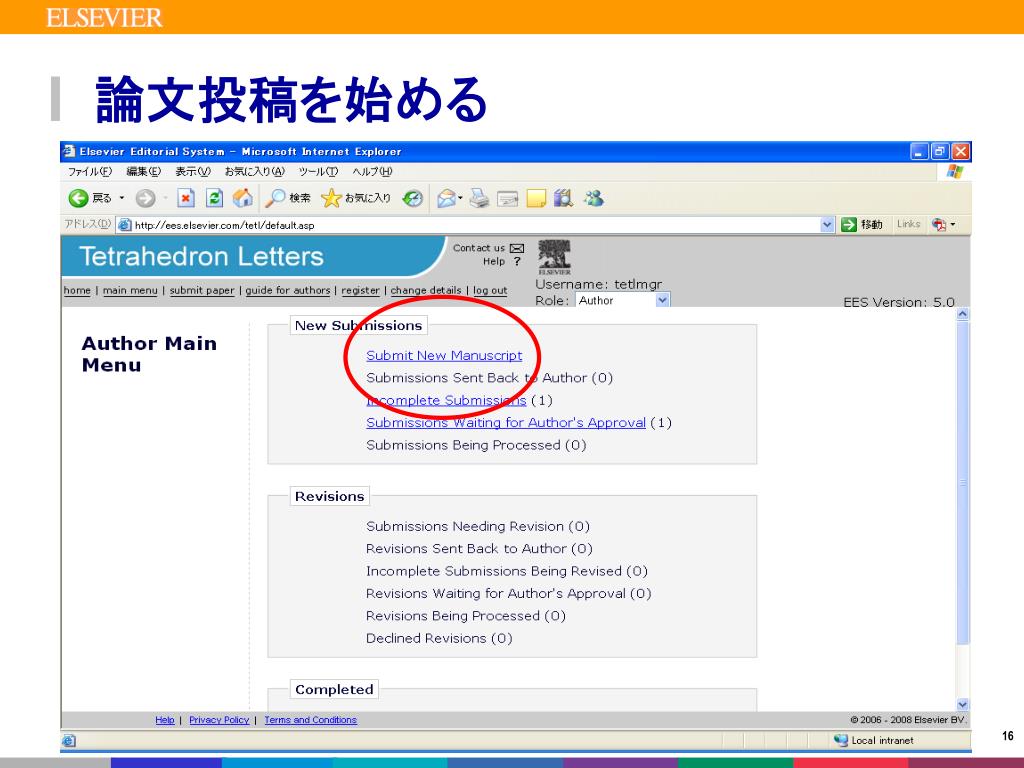Click the URL address input field
This screenshot has height=768, width=1024.
pyautogui.click(x=468, y=225)
